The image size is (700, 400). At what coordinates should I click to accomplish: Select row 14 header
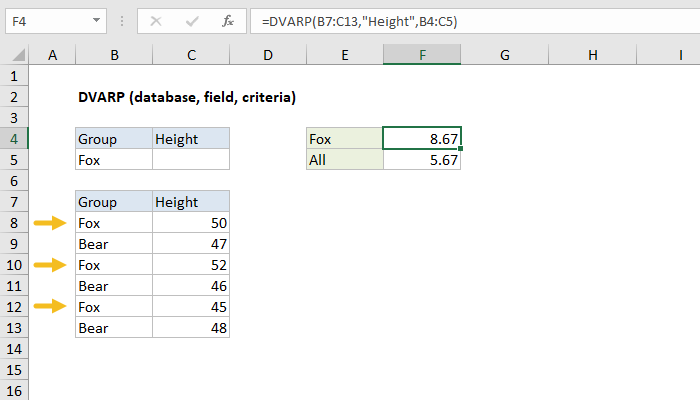[14, 349]
